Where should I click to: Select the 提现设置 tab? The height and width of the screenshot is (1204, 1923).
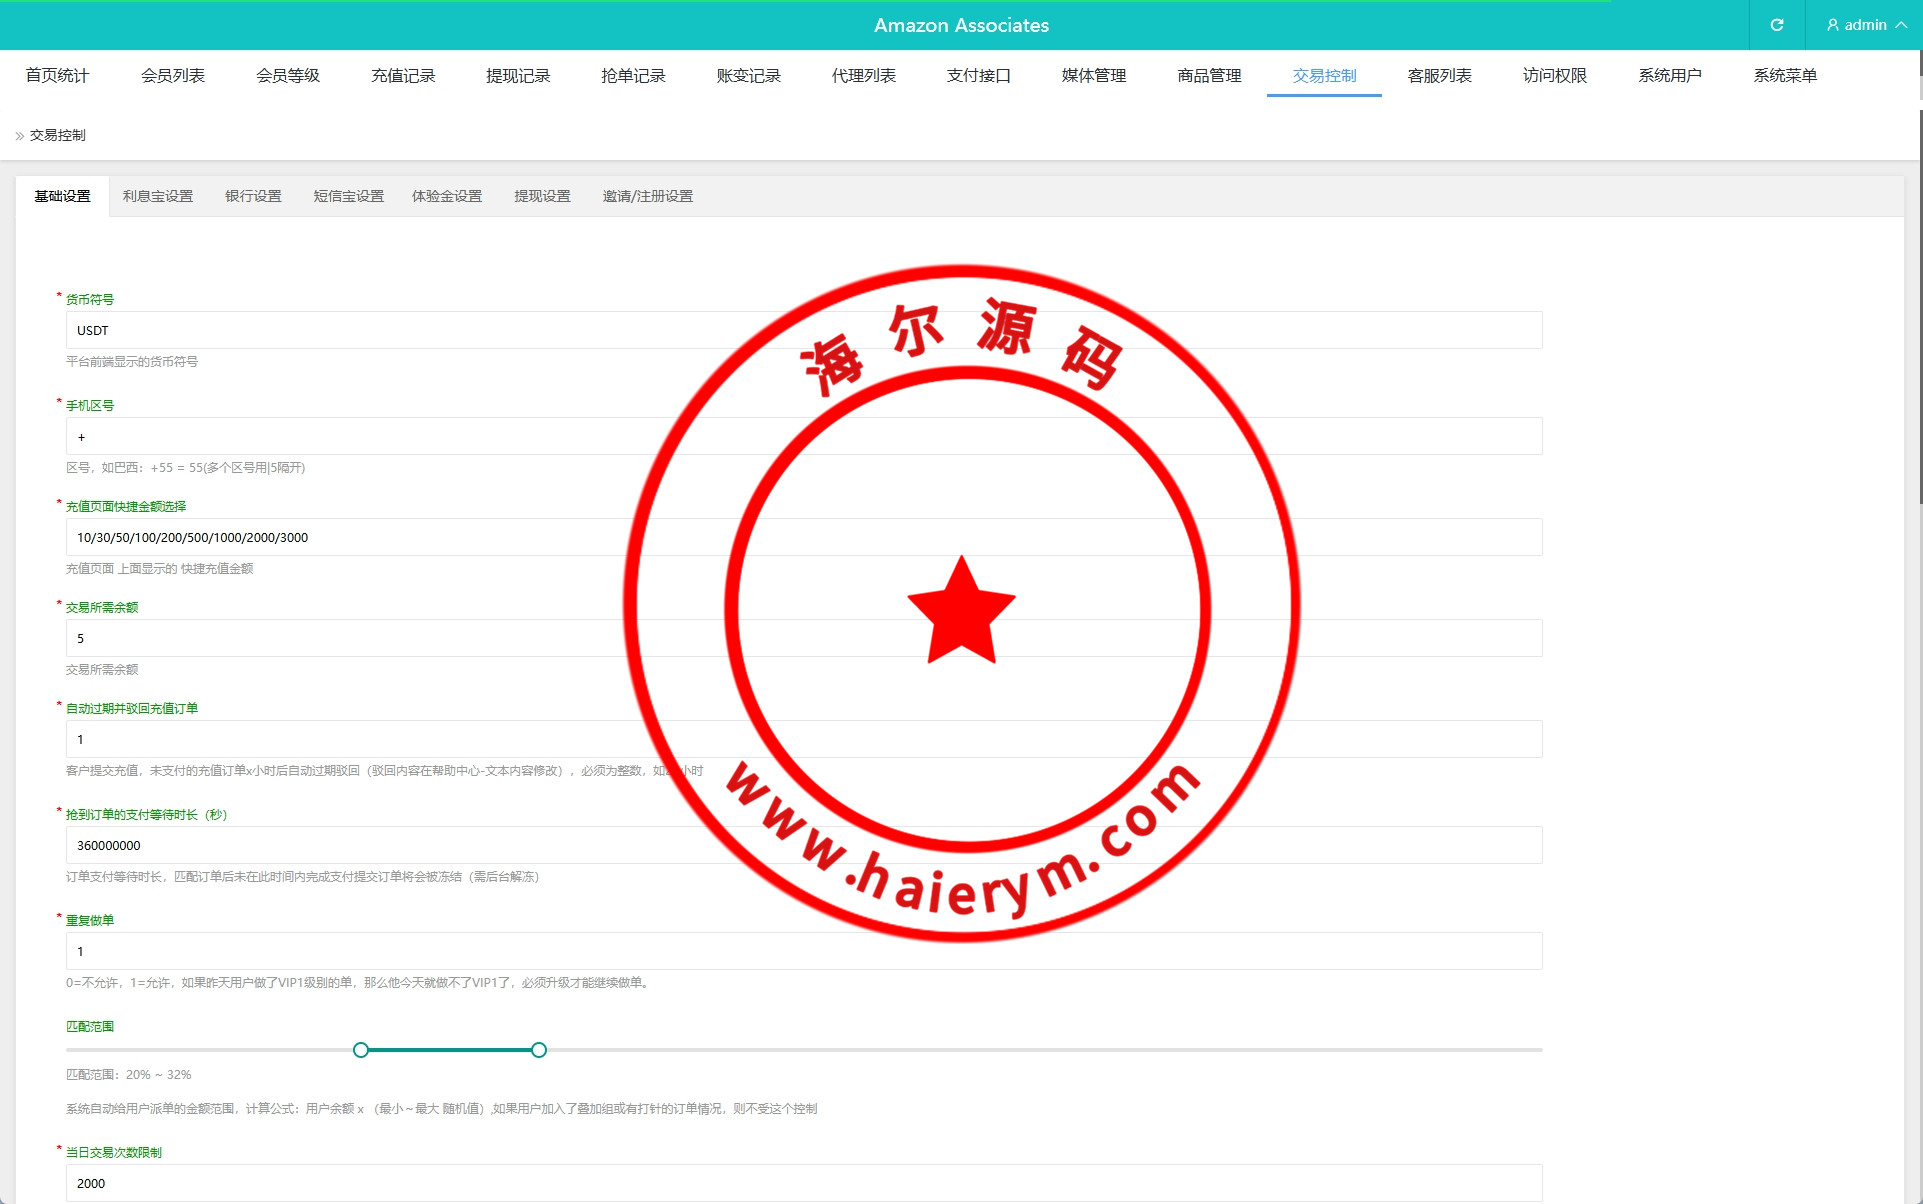click(542, 196)
